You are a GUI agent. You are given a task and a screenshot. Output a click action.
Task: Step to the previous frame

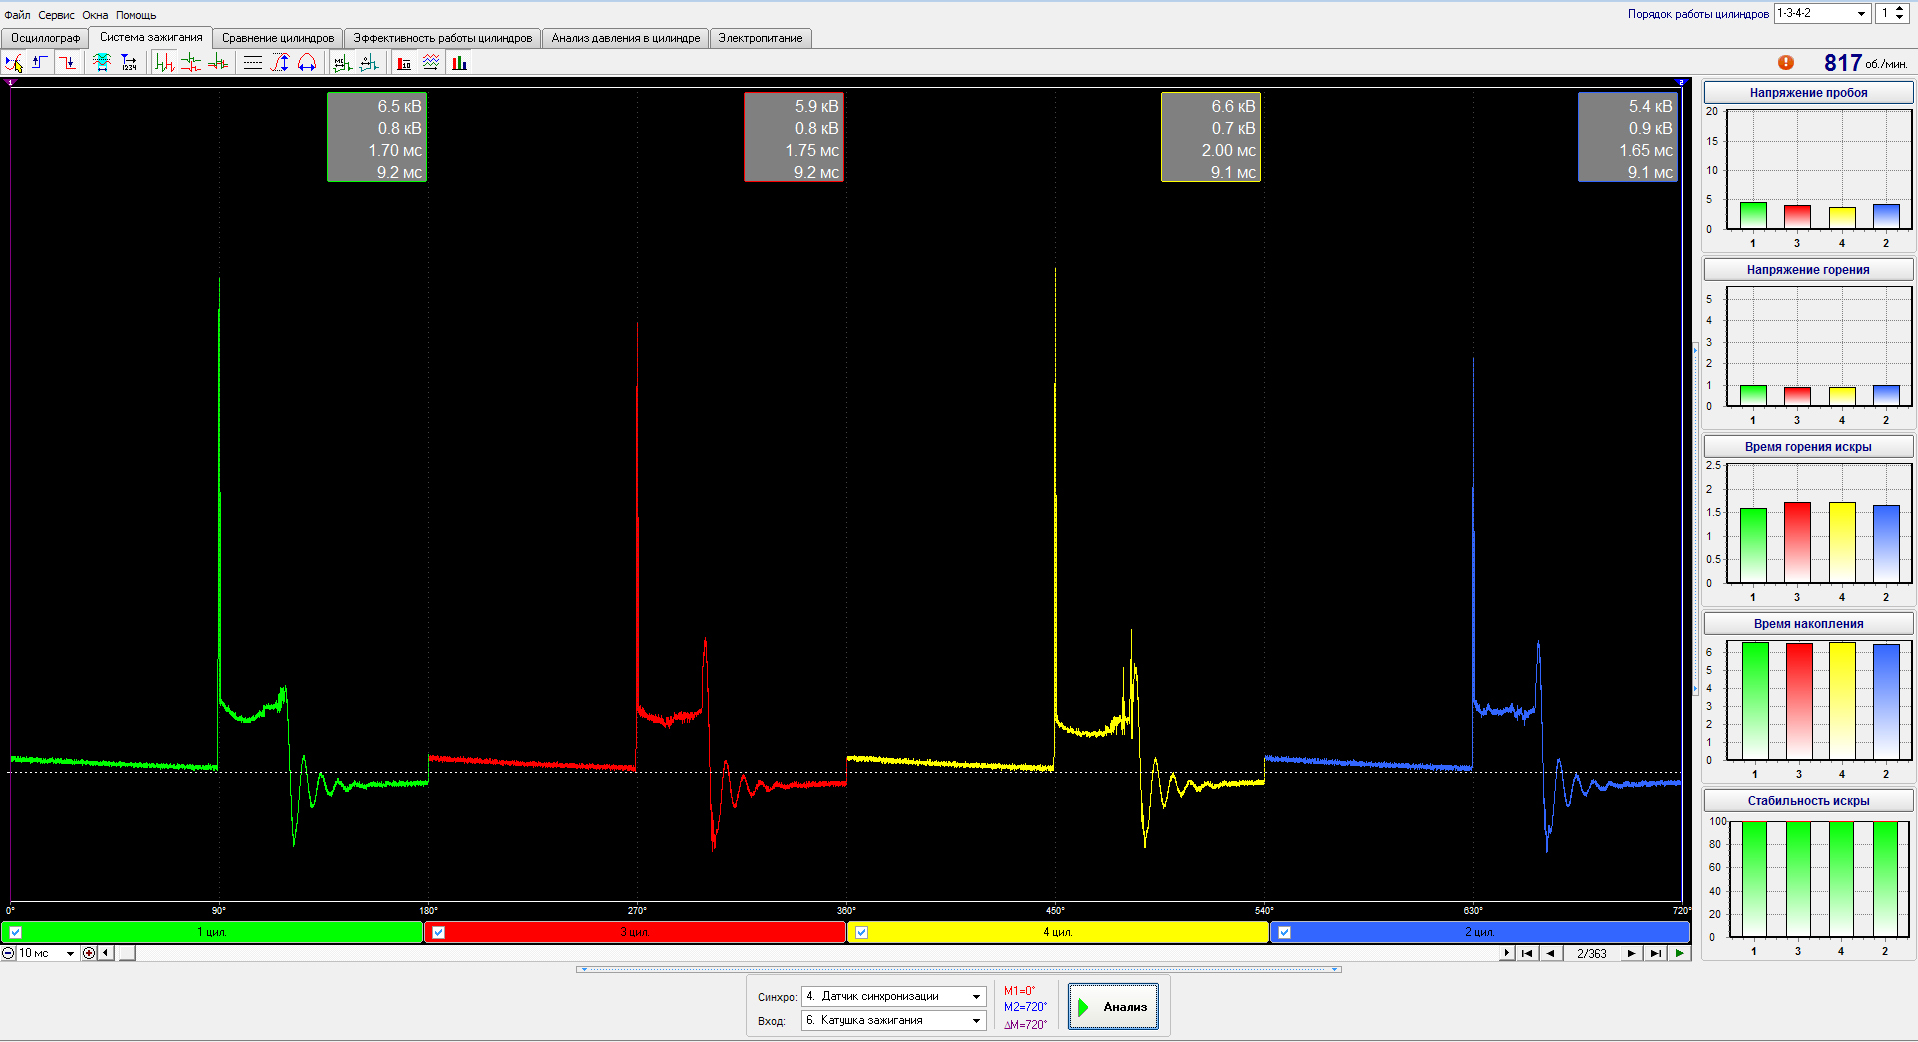1550,953
